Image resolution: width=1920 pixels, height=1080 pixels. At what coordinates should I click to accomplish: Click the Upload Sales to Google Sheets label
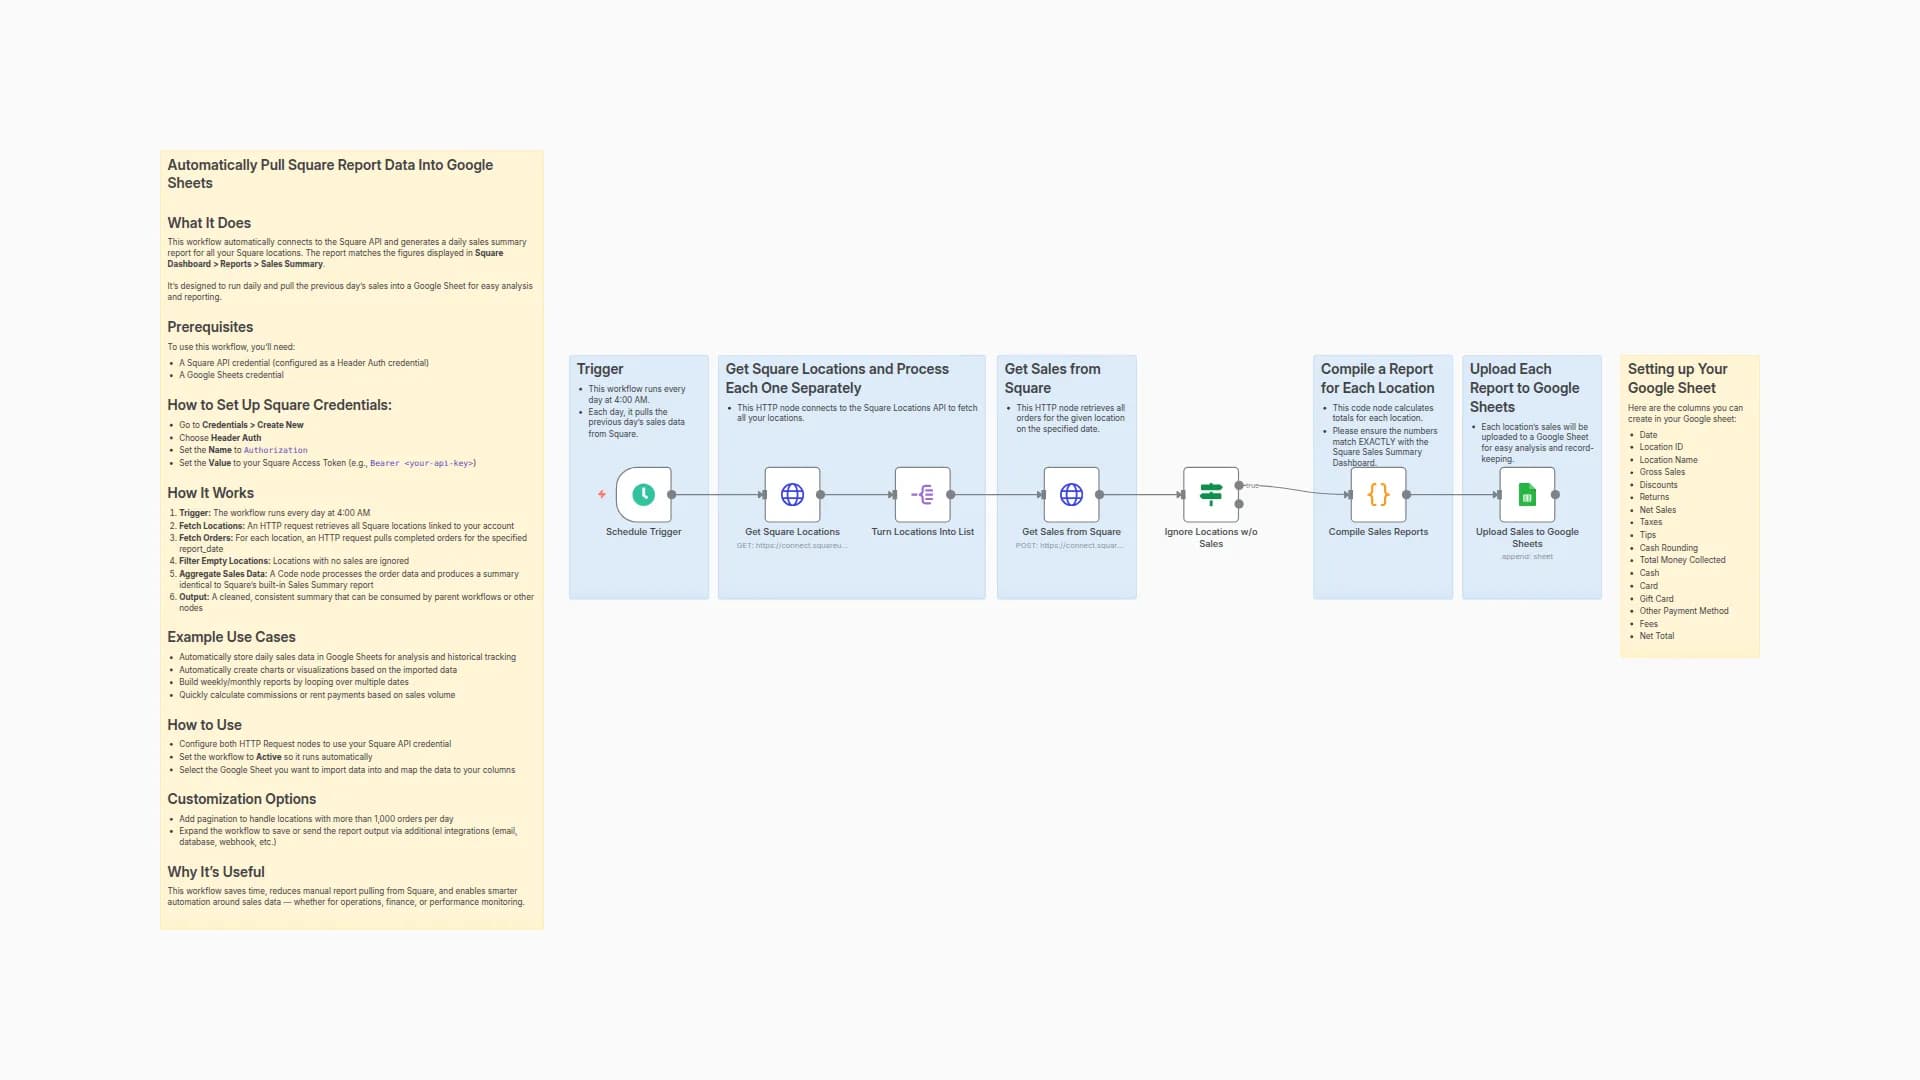[x=1526, y=537]
